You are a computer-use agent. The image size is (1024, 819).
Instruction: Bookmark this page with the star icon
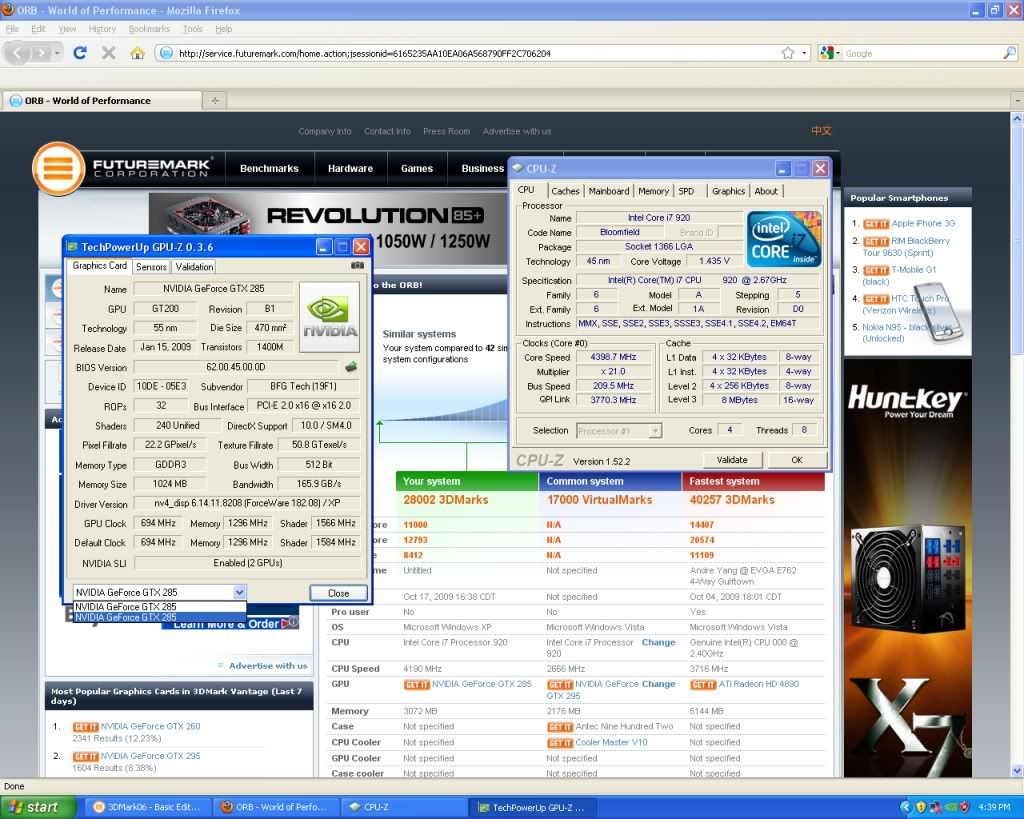click(x=788, y=53)
